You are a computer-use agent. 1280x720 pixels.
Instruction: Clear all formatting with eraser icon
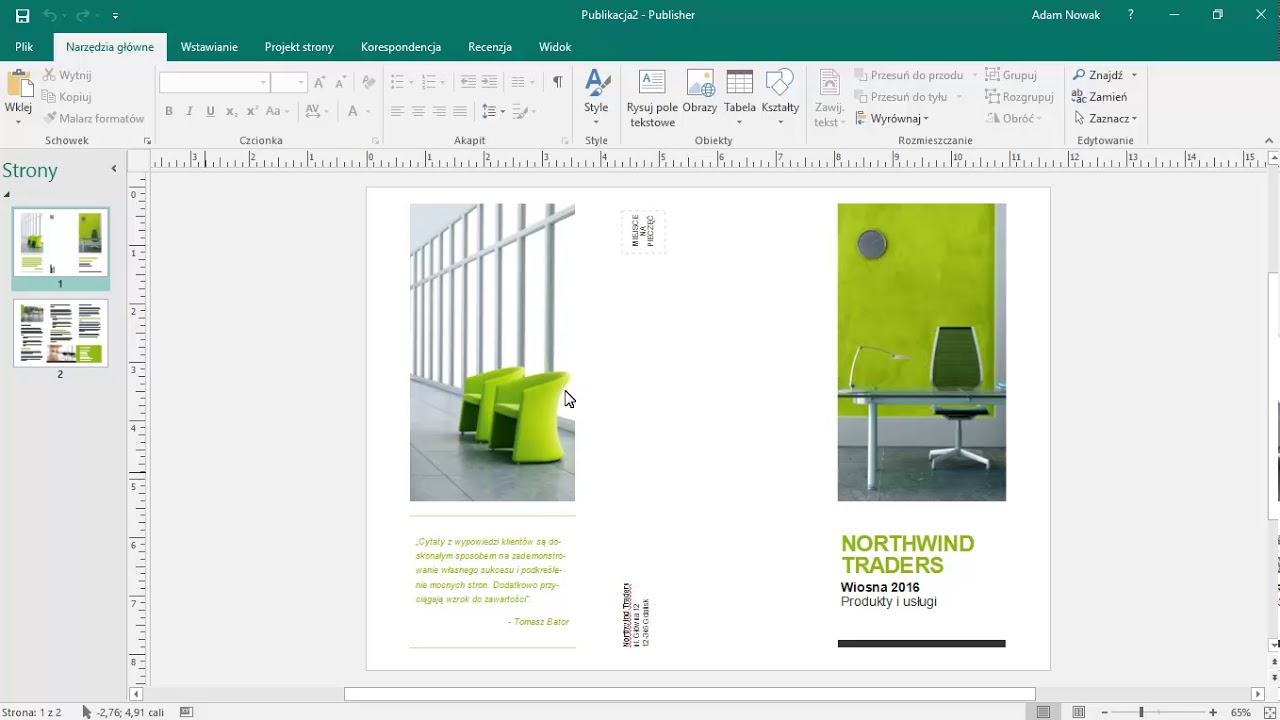(368, 83)
